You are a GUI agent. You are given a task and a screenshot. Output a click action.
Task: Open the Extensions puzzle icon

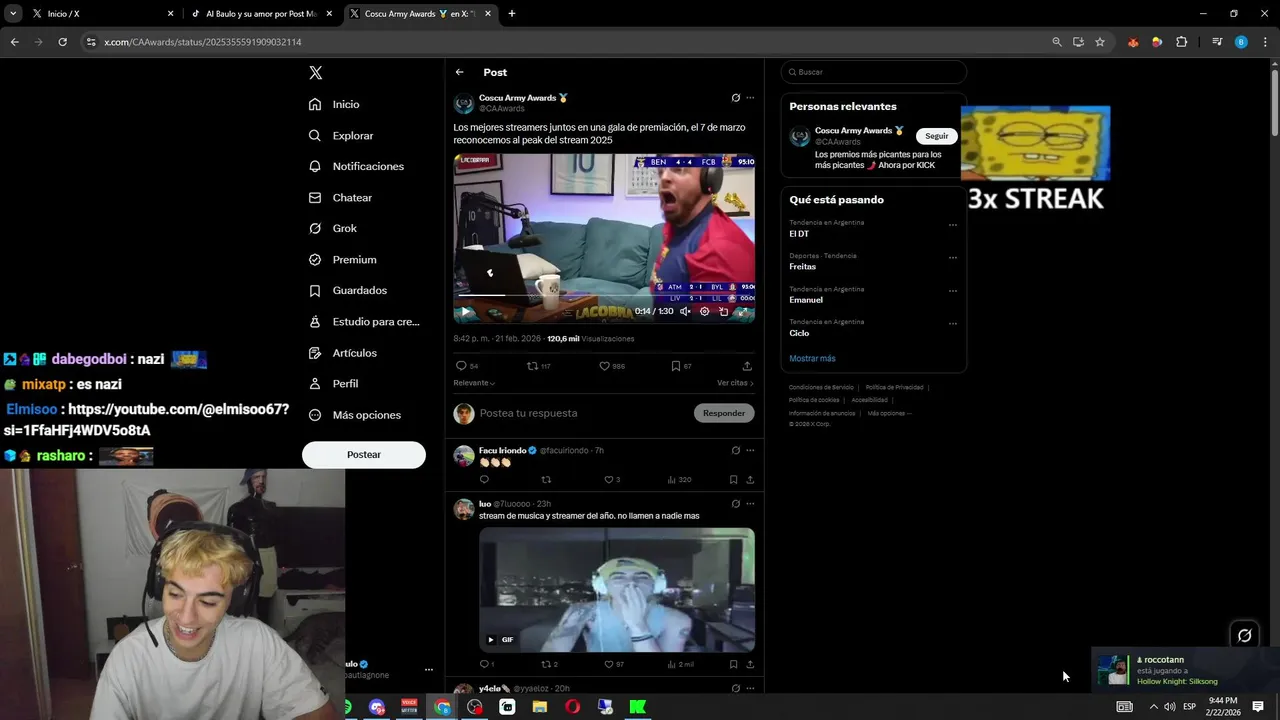point(1181,42)
